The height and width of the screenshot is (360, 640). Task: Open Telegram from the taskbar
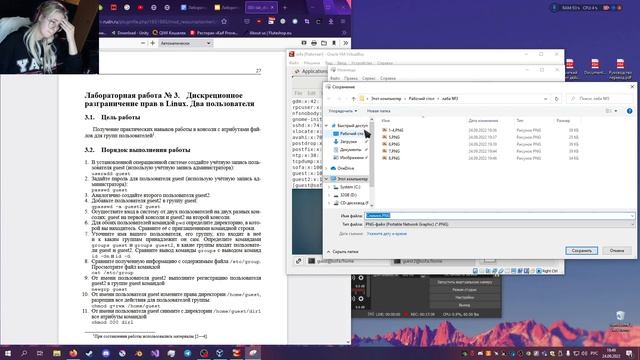(x=187, y=353)
